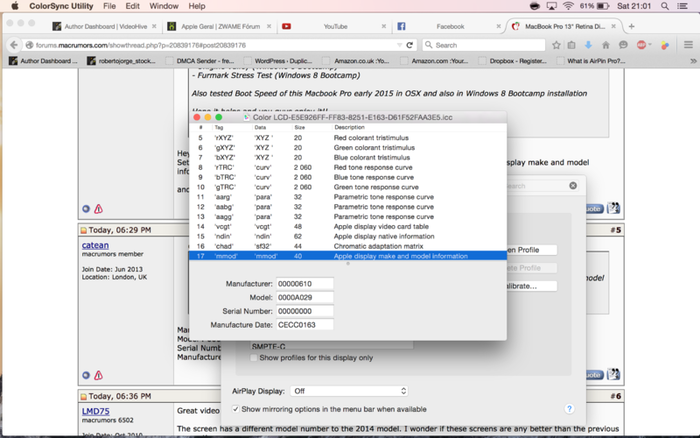Open the AirPlay Display dropdown
700x438 pixels.
point(349,391)
